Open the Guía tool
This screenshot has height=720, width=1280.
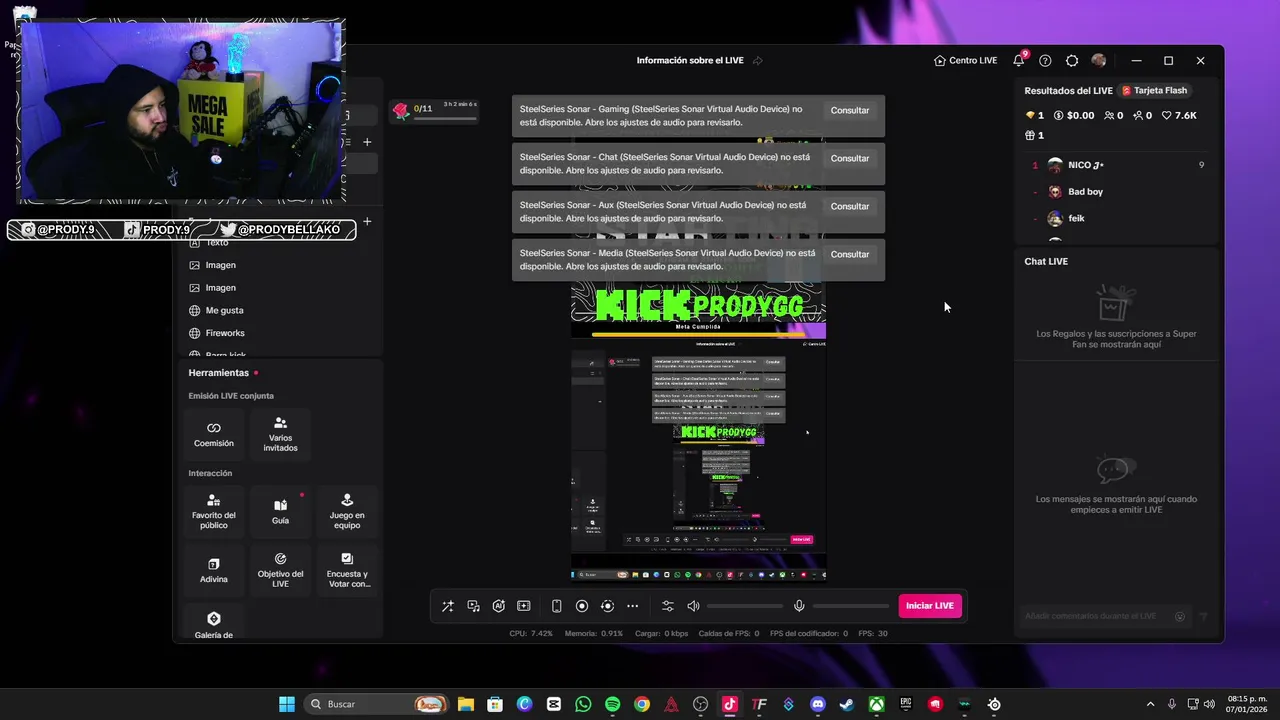(x=280, y=511)
